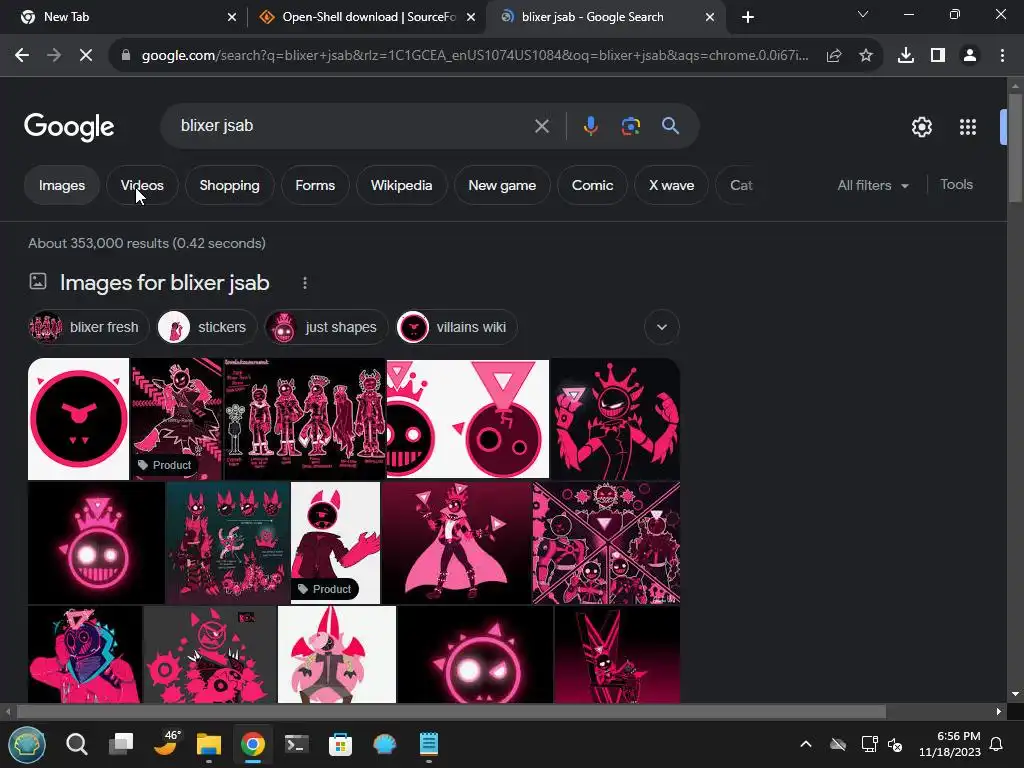Start voice search with microphone icon
This screenshot has height=768, width=1024.
pyautogui.click(x=590, y=126)
